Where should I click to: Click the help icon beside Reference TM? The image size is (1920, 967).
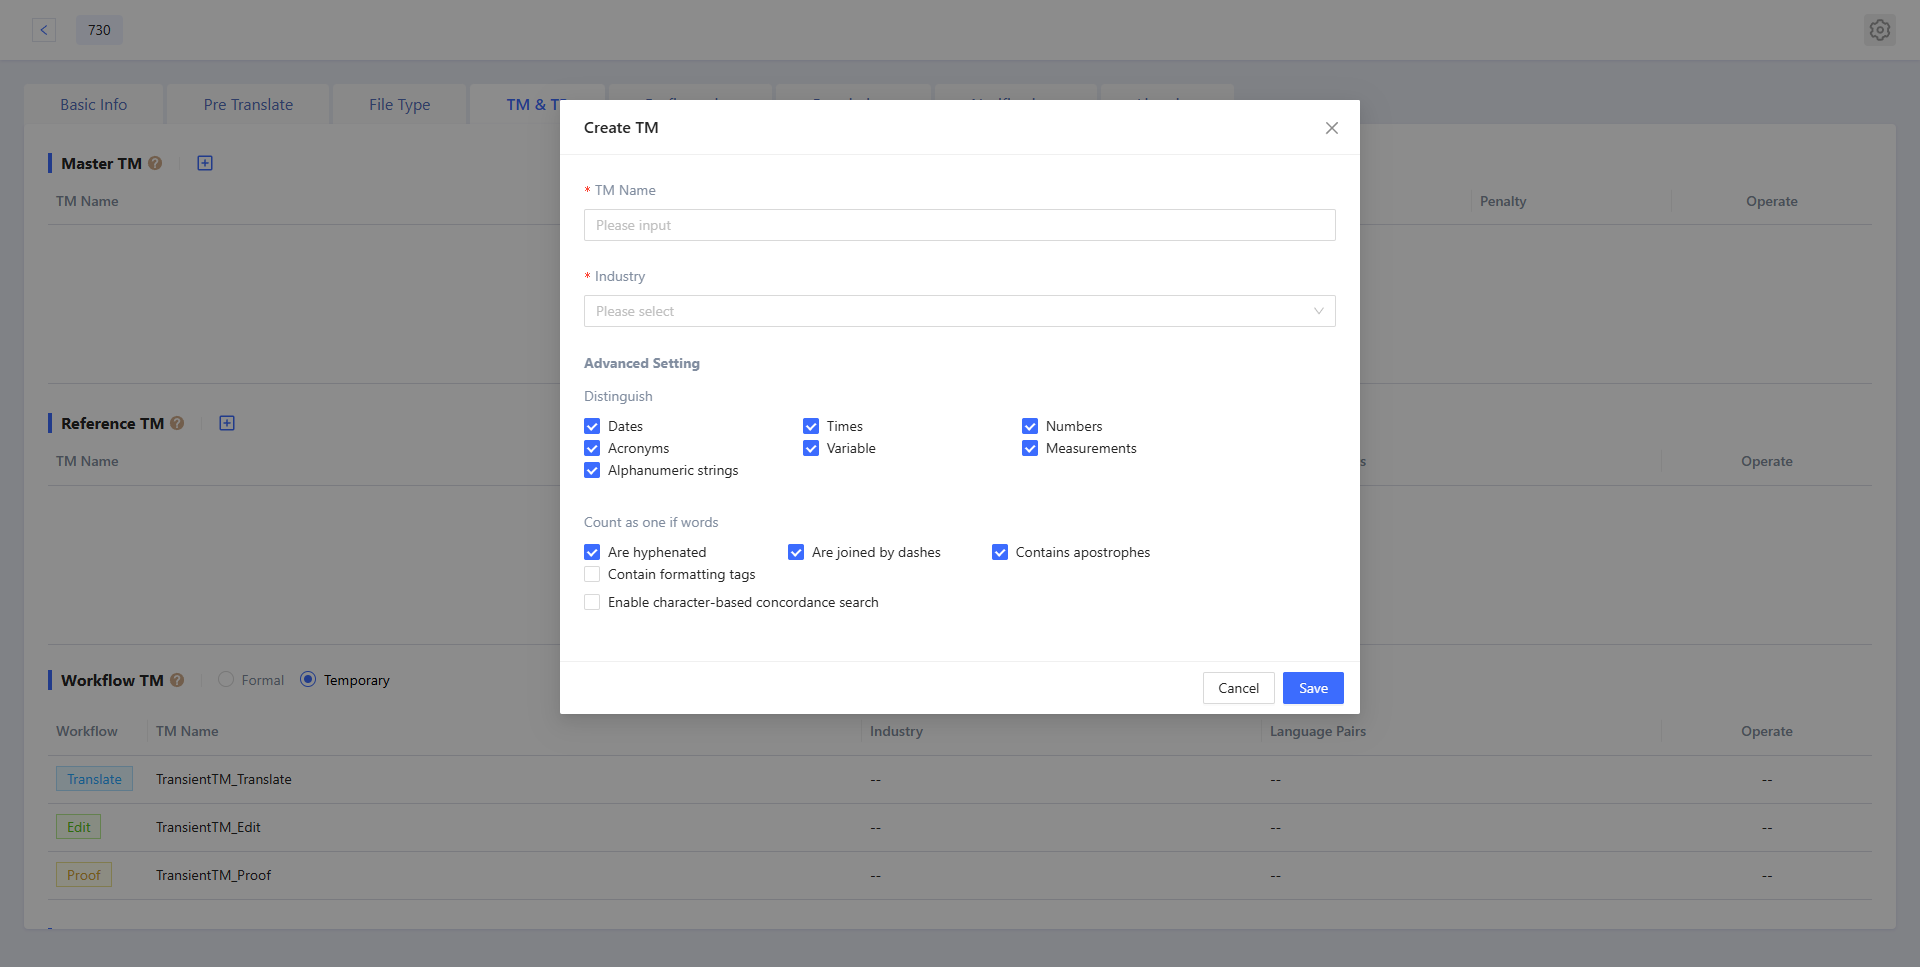pos(177,423)
